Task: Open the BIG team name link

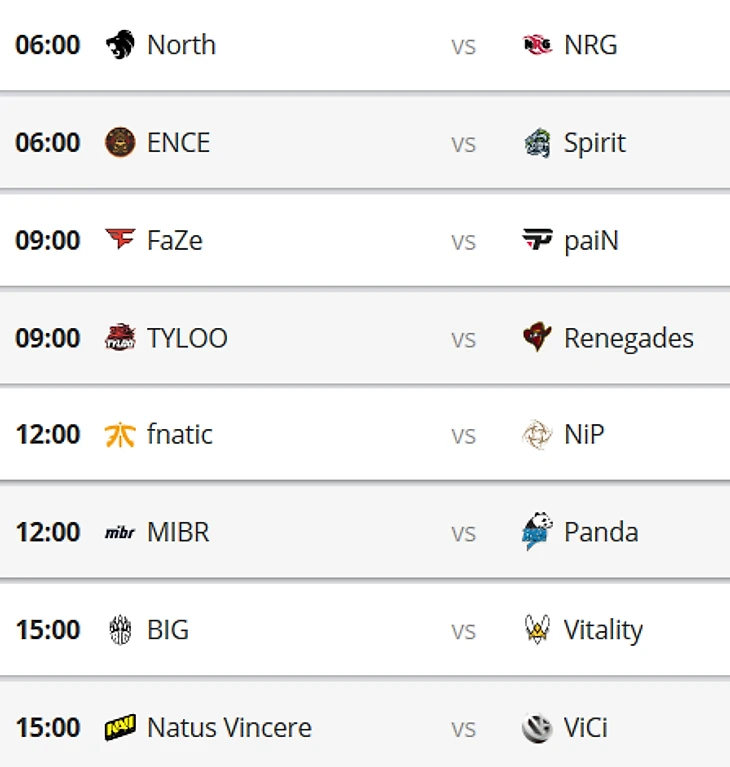Action: tap(168, 630)
